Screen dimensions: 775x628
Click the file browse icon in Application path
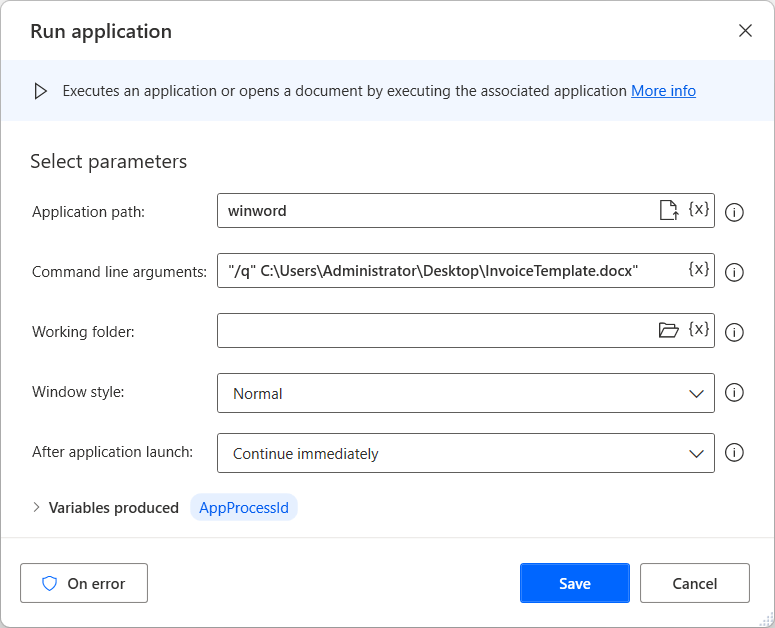(x=669, y=210)
